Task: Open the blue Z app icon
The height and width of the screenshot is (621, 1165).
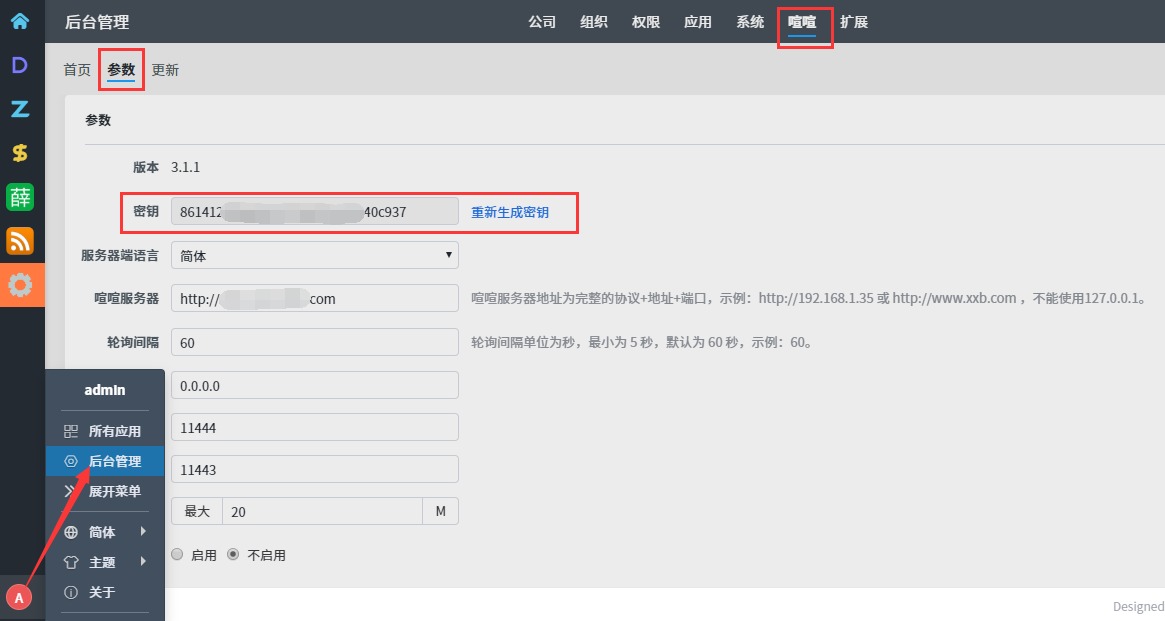Action: 20,109
